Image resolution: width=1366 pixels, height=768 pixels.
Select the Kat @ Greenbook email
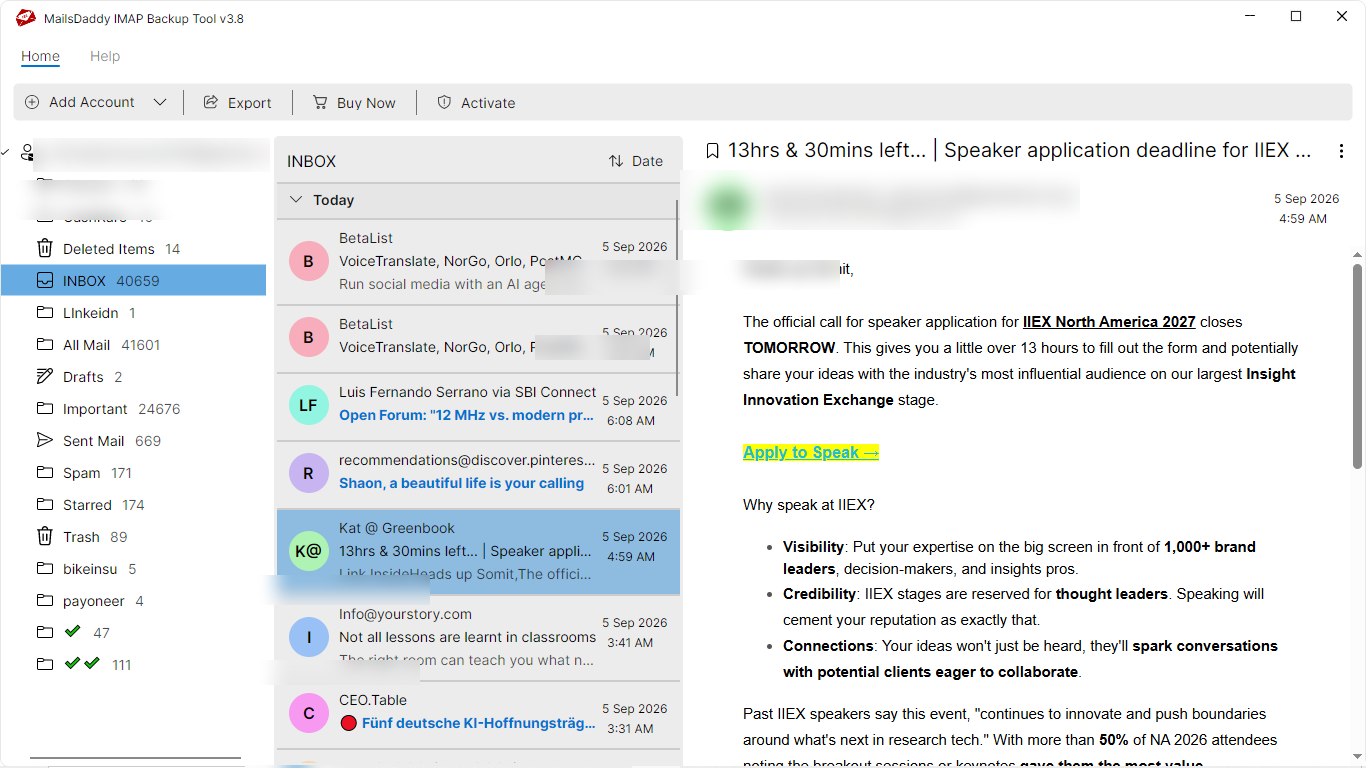point(478,552)
